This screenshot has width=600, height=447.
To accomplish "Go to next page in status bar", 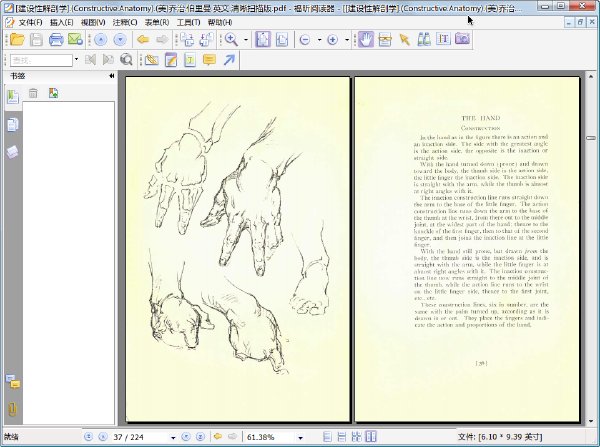I will 186,436.
